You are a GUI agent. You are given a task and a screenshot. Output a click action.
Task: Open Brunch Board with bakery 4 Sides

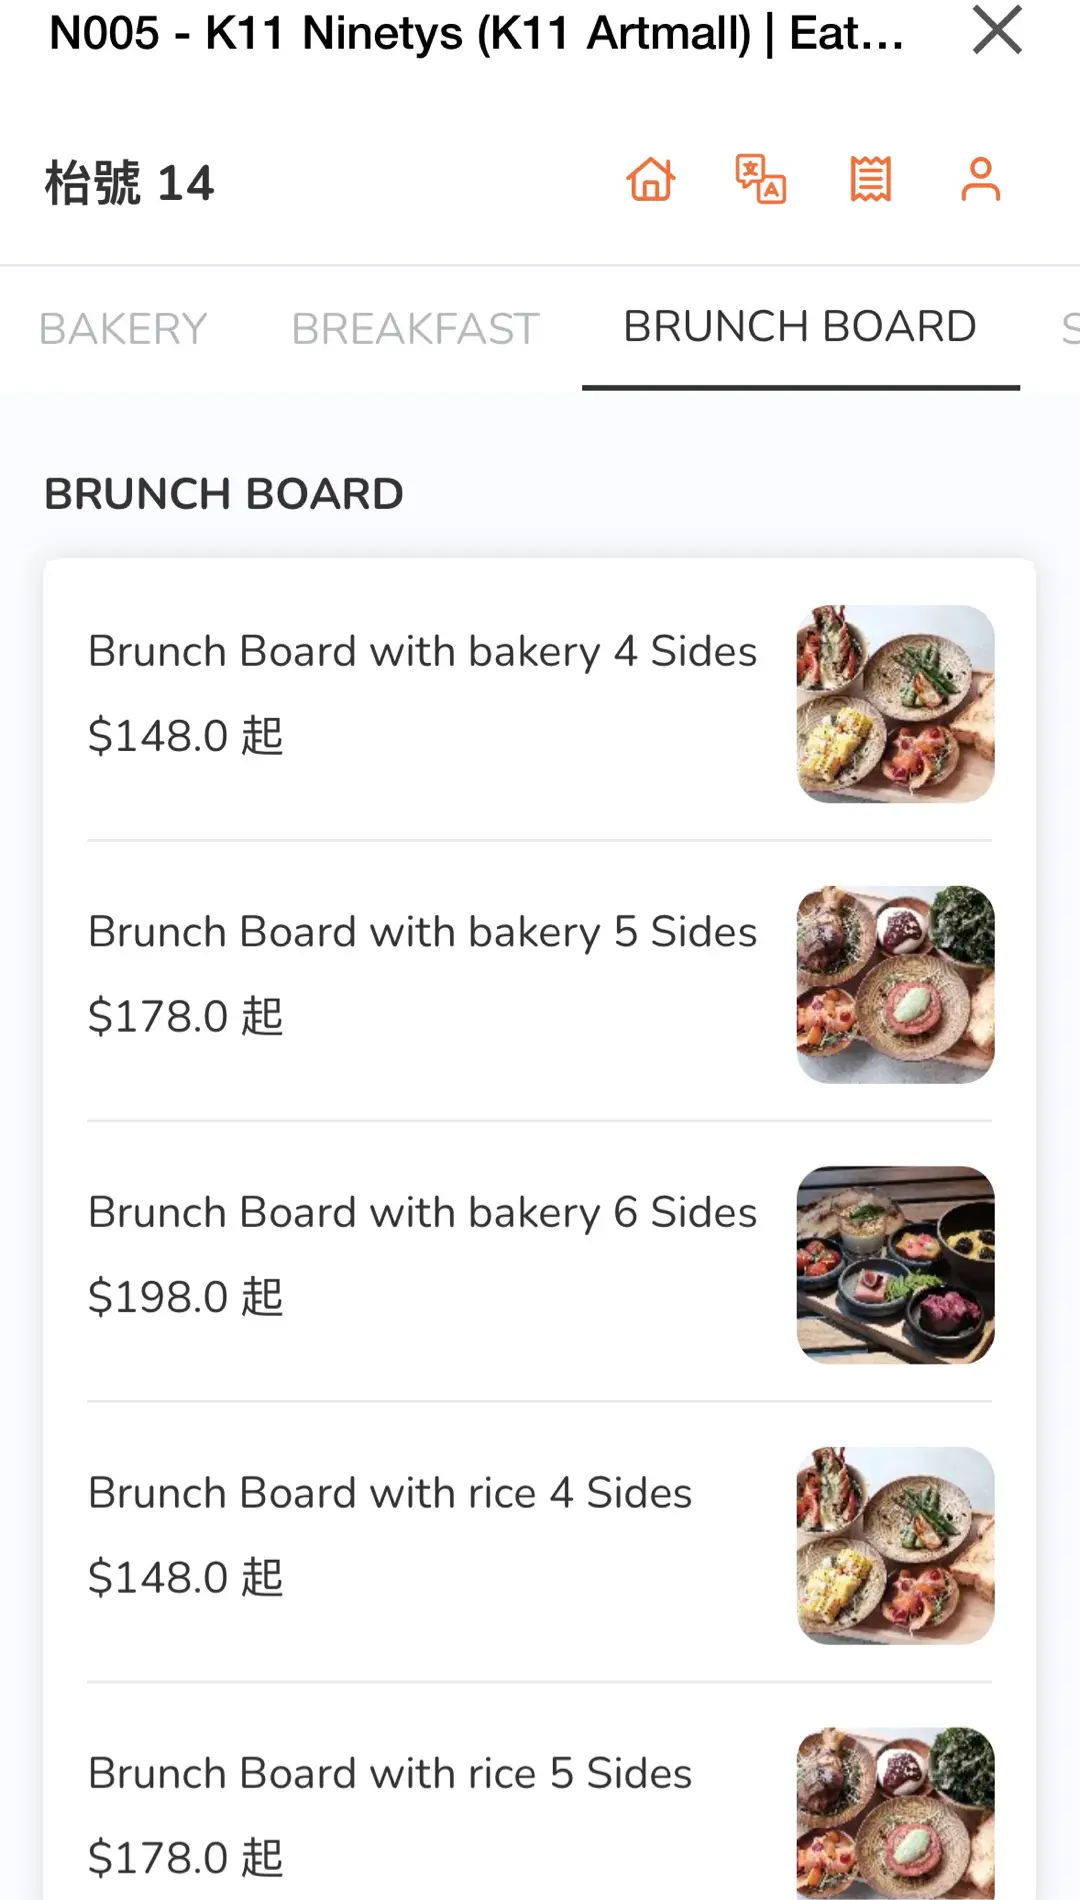pos(422,652)
